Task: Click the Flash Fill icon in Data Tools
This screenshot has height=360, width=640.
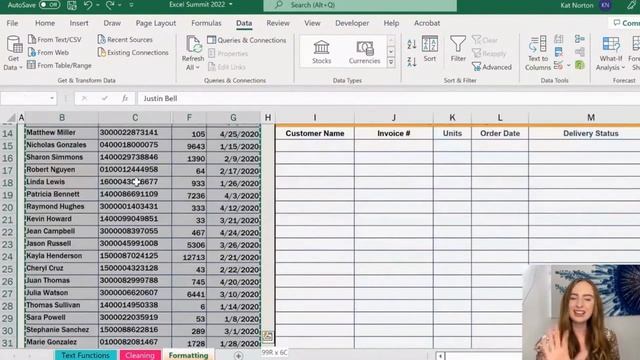Action: click(x=559, y=39)
